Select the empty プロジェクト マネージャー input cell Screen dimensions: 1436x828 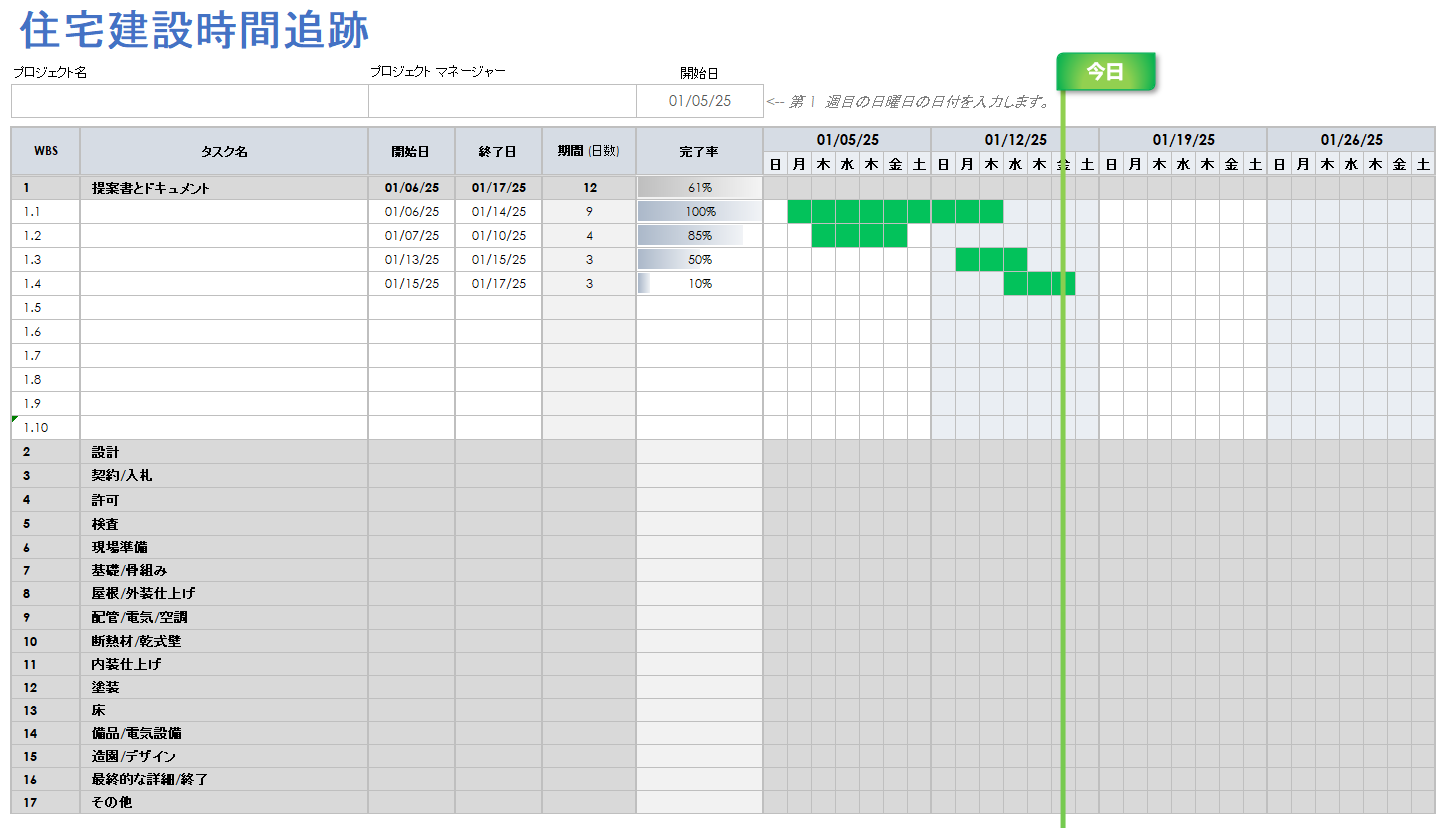(502, 101)
